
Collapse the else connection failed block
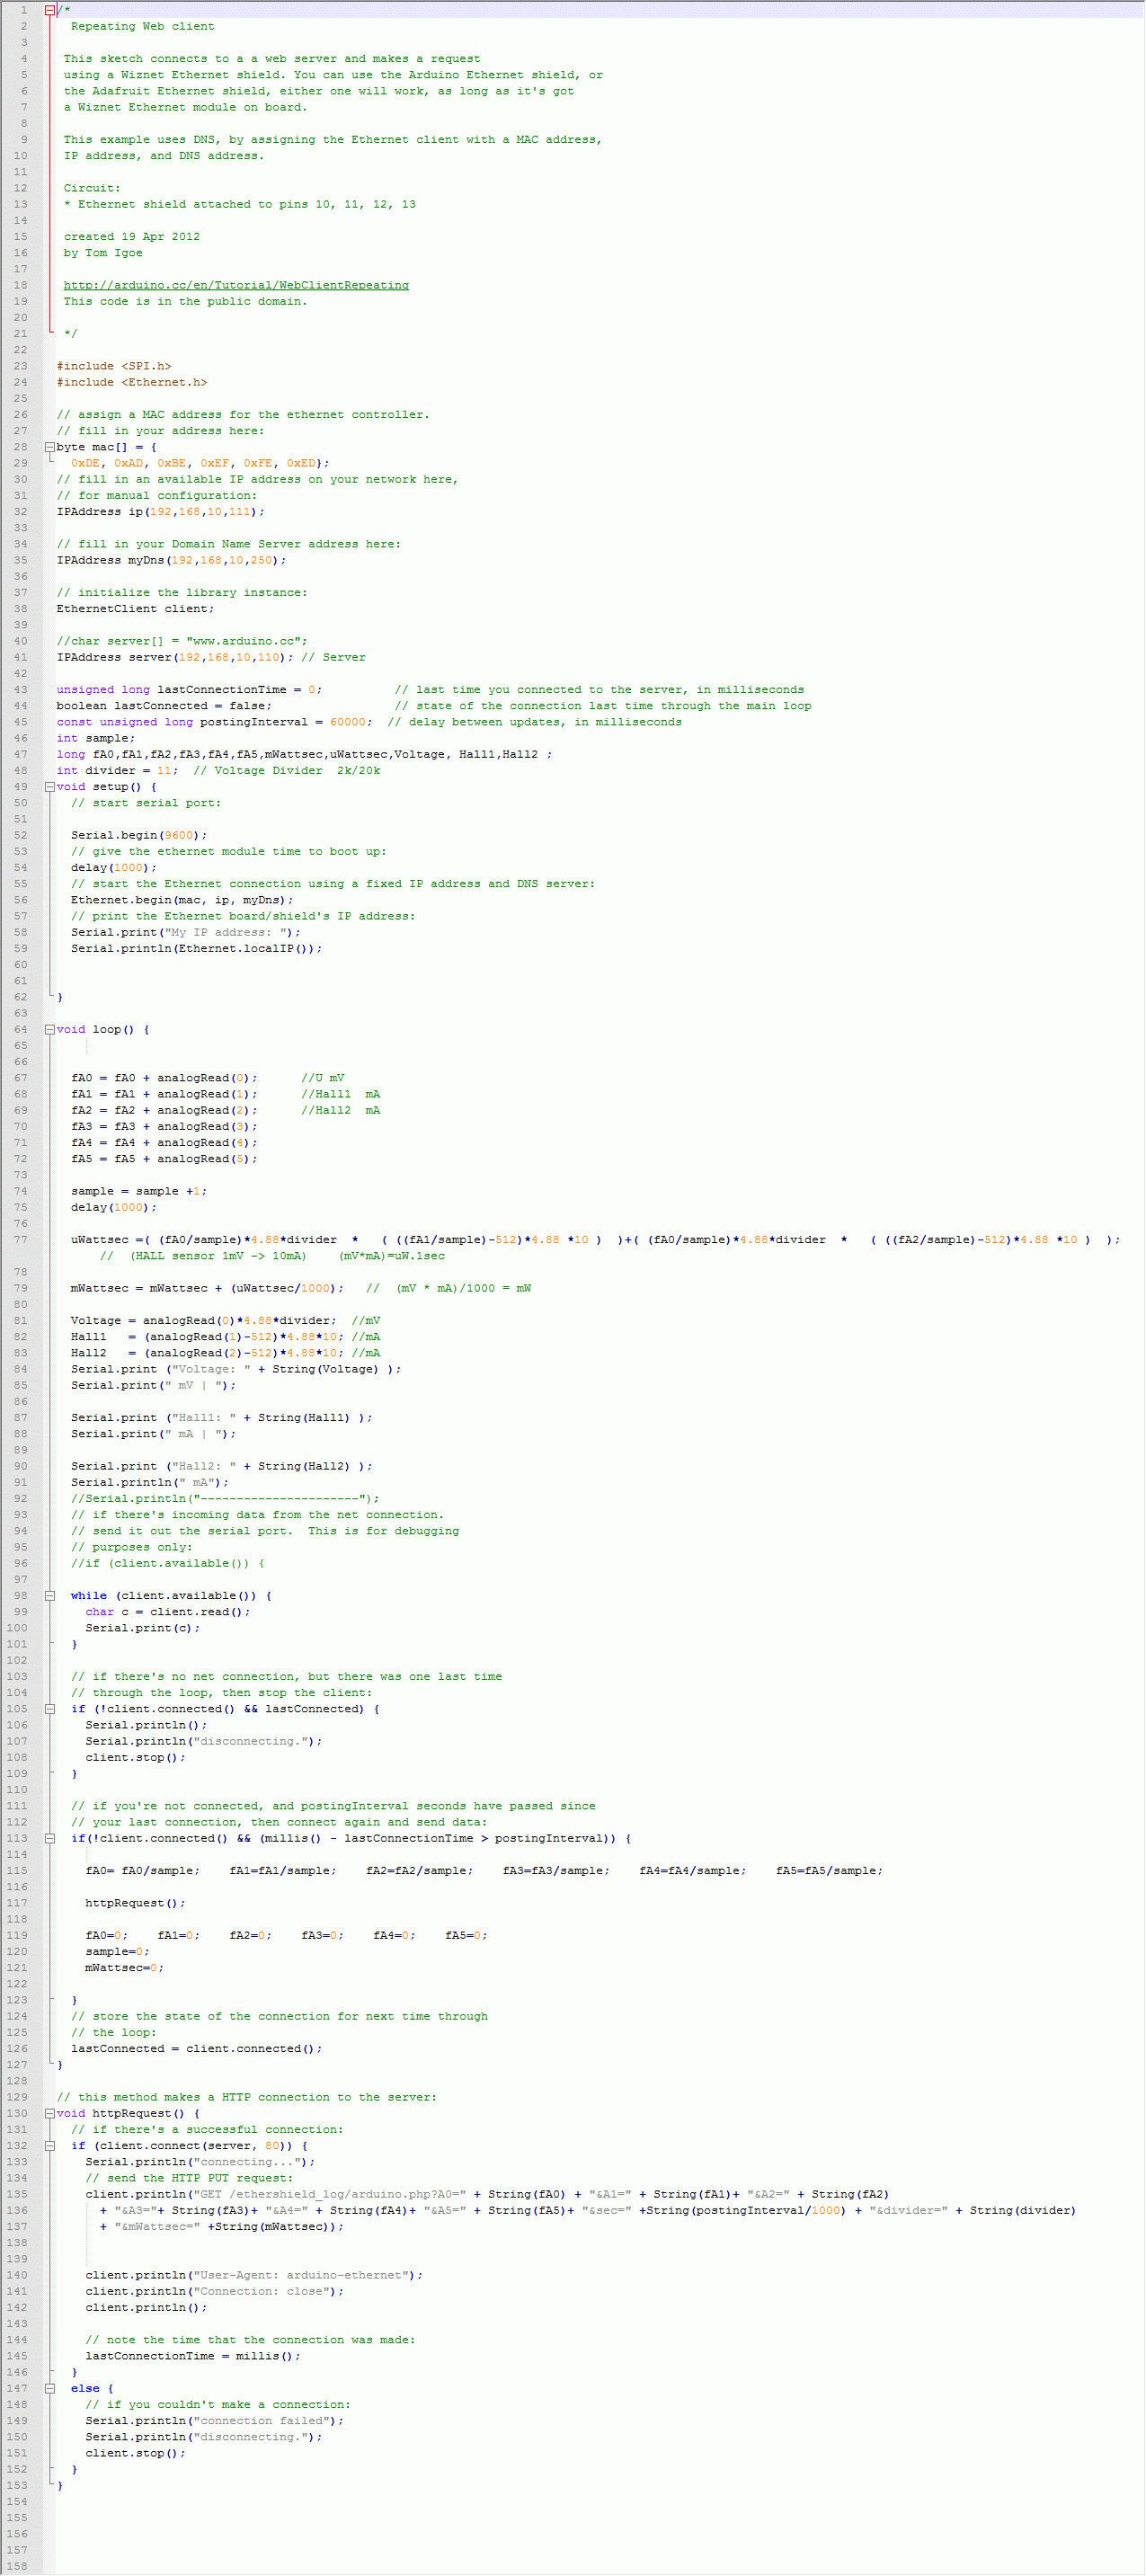point(50,2388)
